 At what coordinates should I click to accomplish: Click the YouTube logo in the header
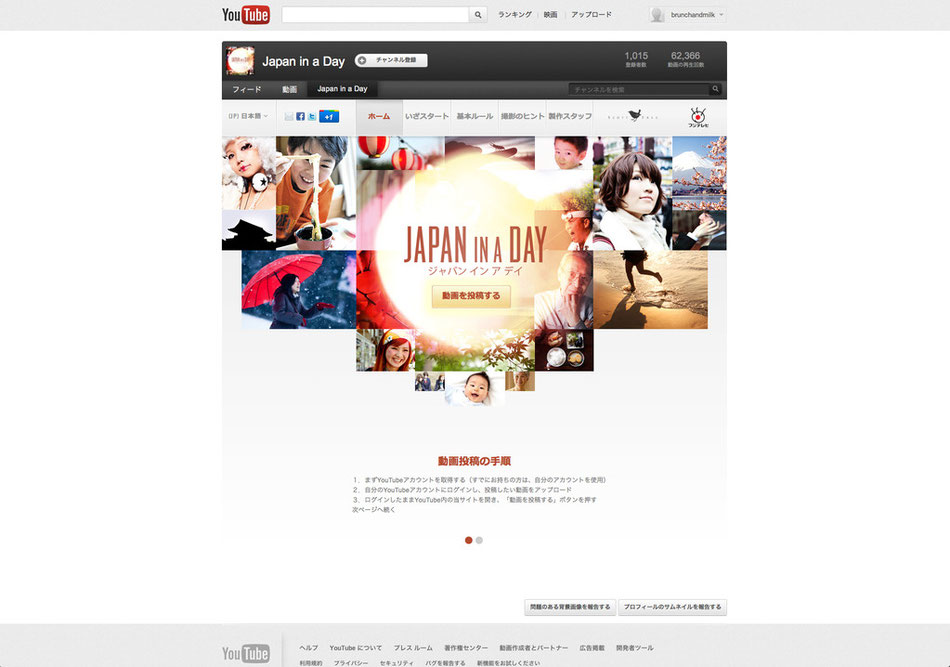(x=245, y=15)
